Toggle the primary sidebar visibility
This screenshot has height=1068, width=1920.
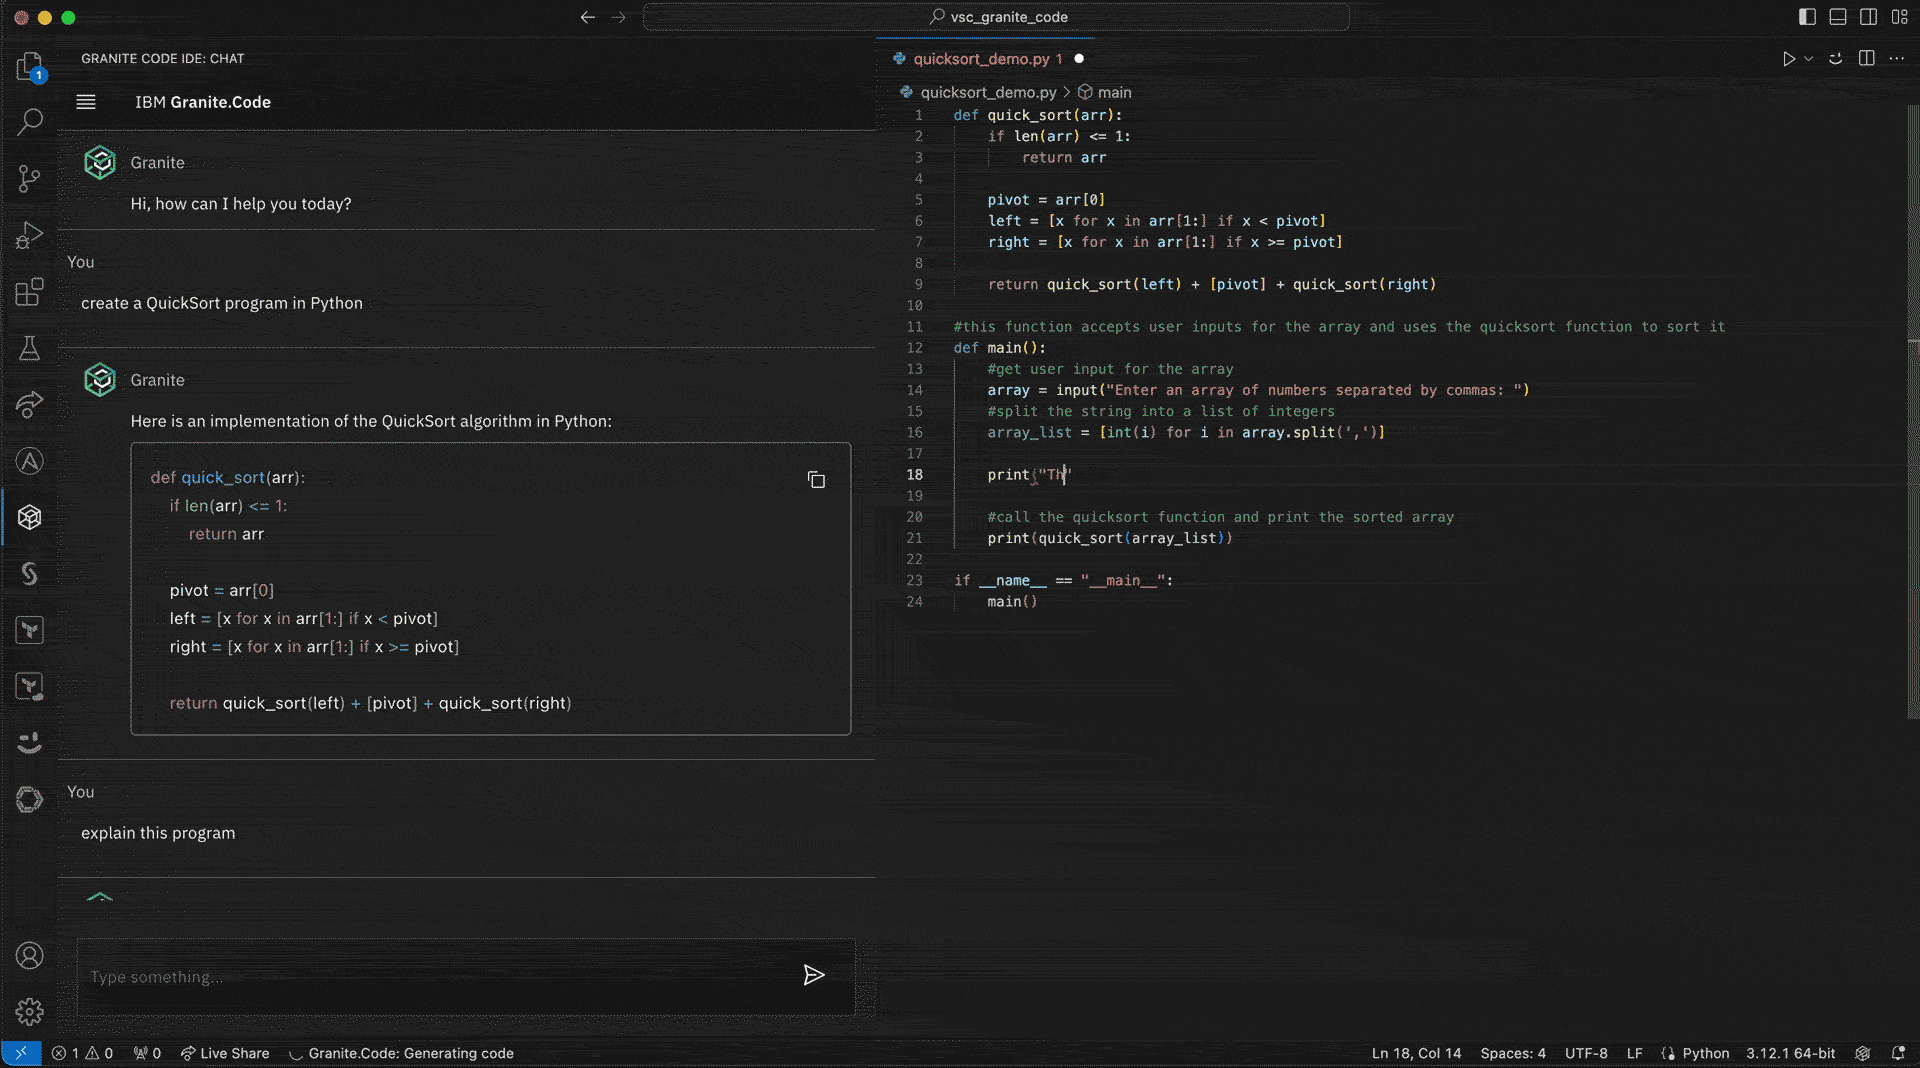point(1806,16)
